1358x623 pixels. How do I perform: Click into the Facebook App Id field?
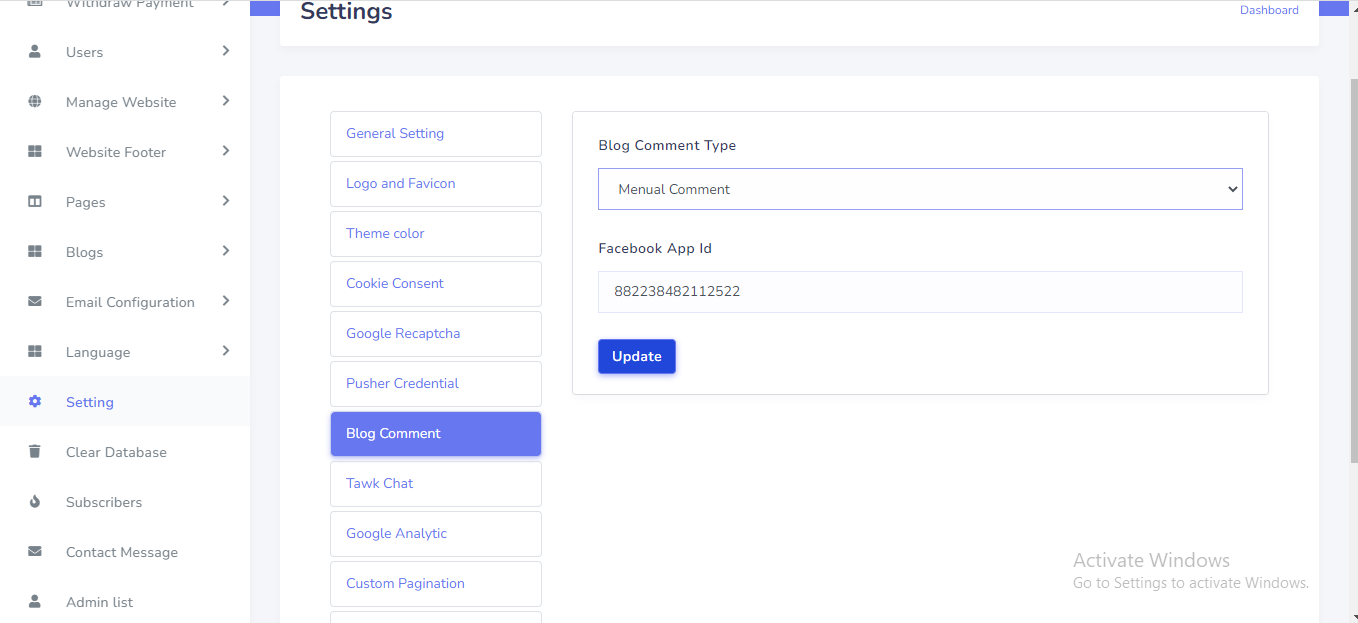(x=919, y=292)
